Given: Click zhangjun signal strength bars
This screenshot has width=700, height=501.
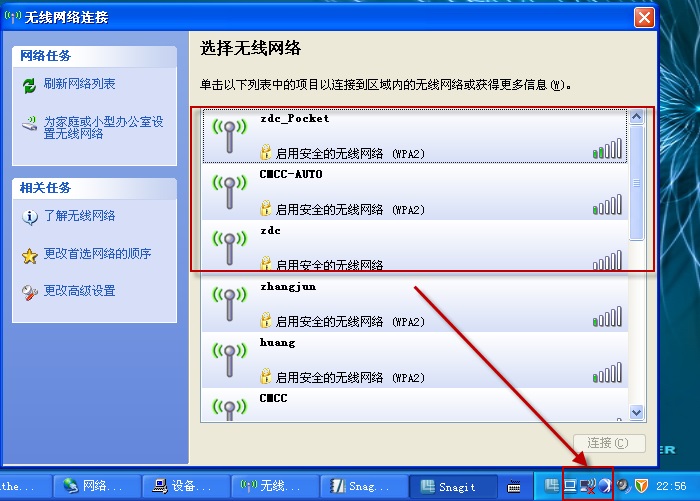Looking at the screenshot, I should click(x=607, y=317).
